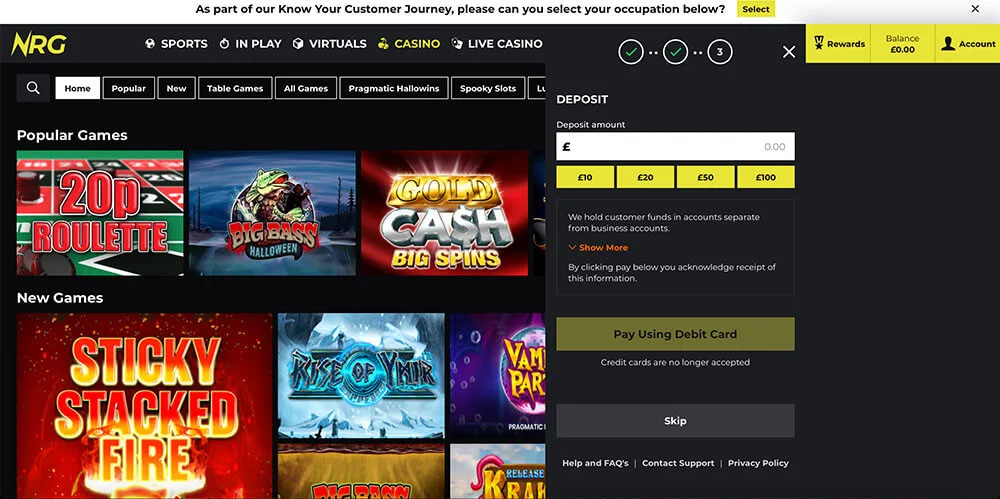The image size is (1000, 499).
Task: Open the Live Casino section
Action: pyautogui.click(x=497, y=44)
